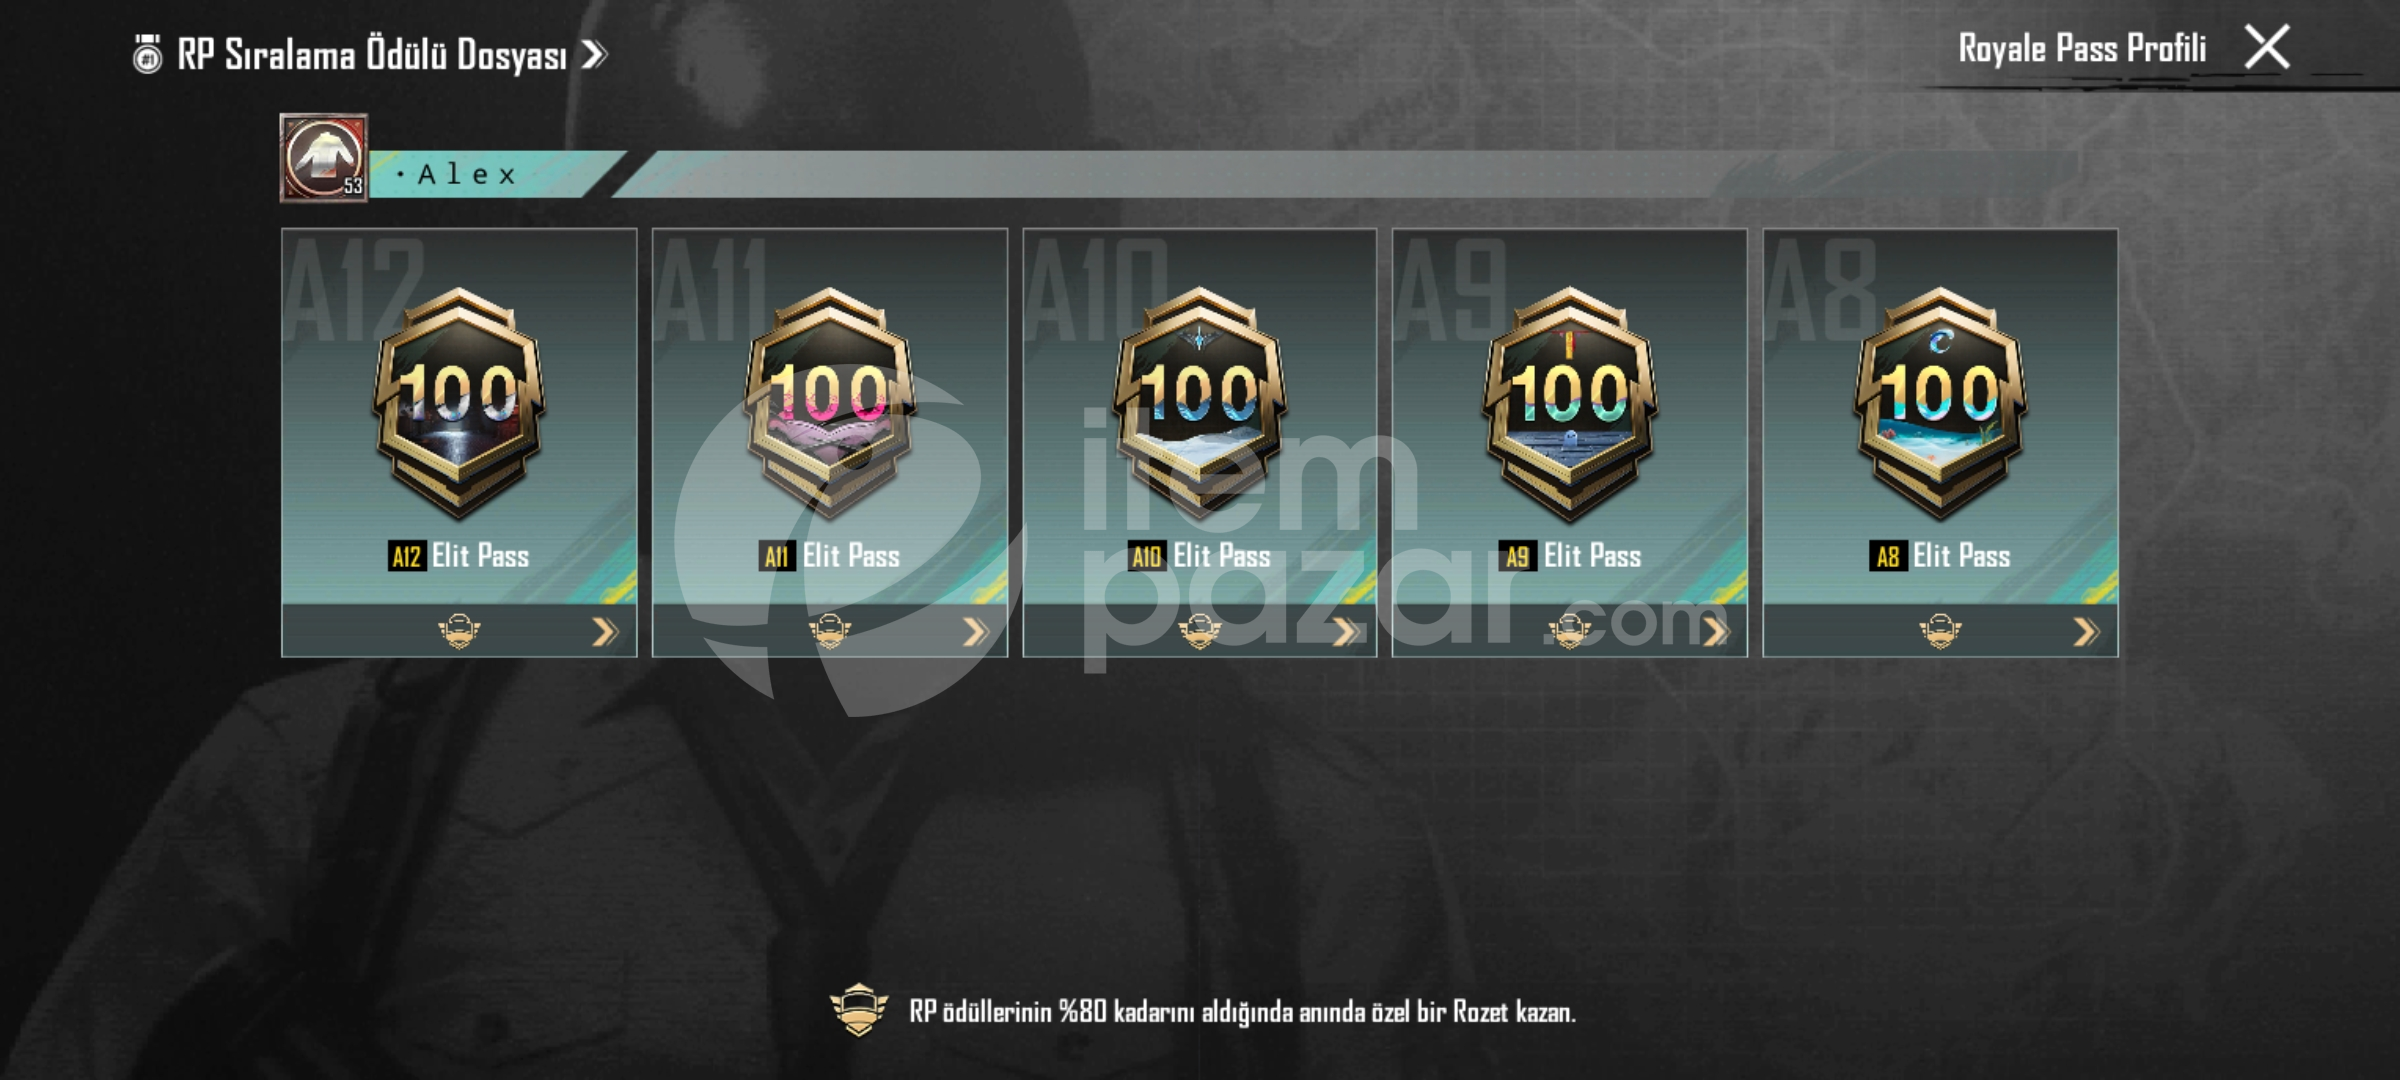The image size is (2400, 1080).
Task: Click the A11 rank 100 badge
Action: 829,403
